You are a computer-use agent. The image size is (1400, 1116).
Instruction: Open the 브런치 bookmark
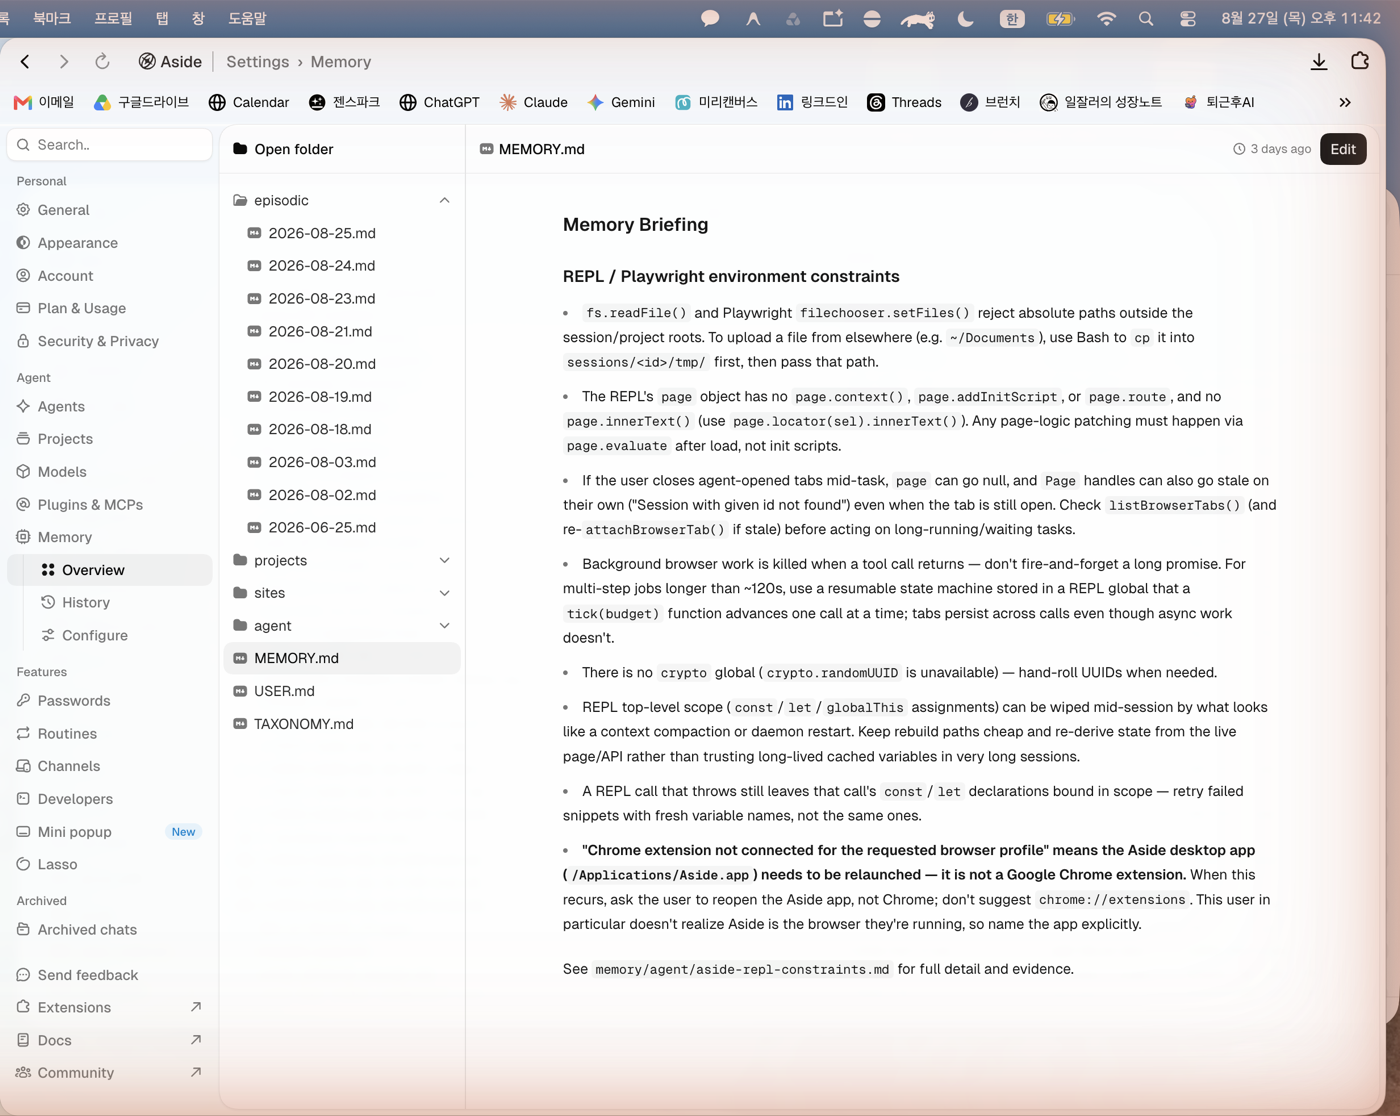click(x=990, y=102)
